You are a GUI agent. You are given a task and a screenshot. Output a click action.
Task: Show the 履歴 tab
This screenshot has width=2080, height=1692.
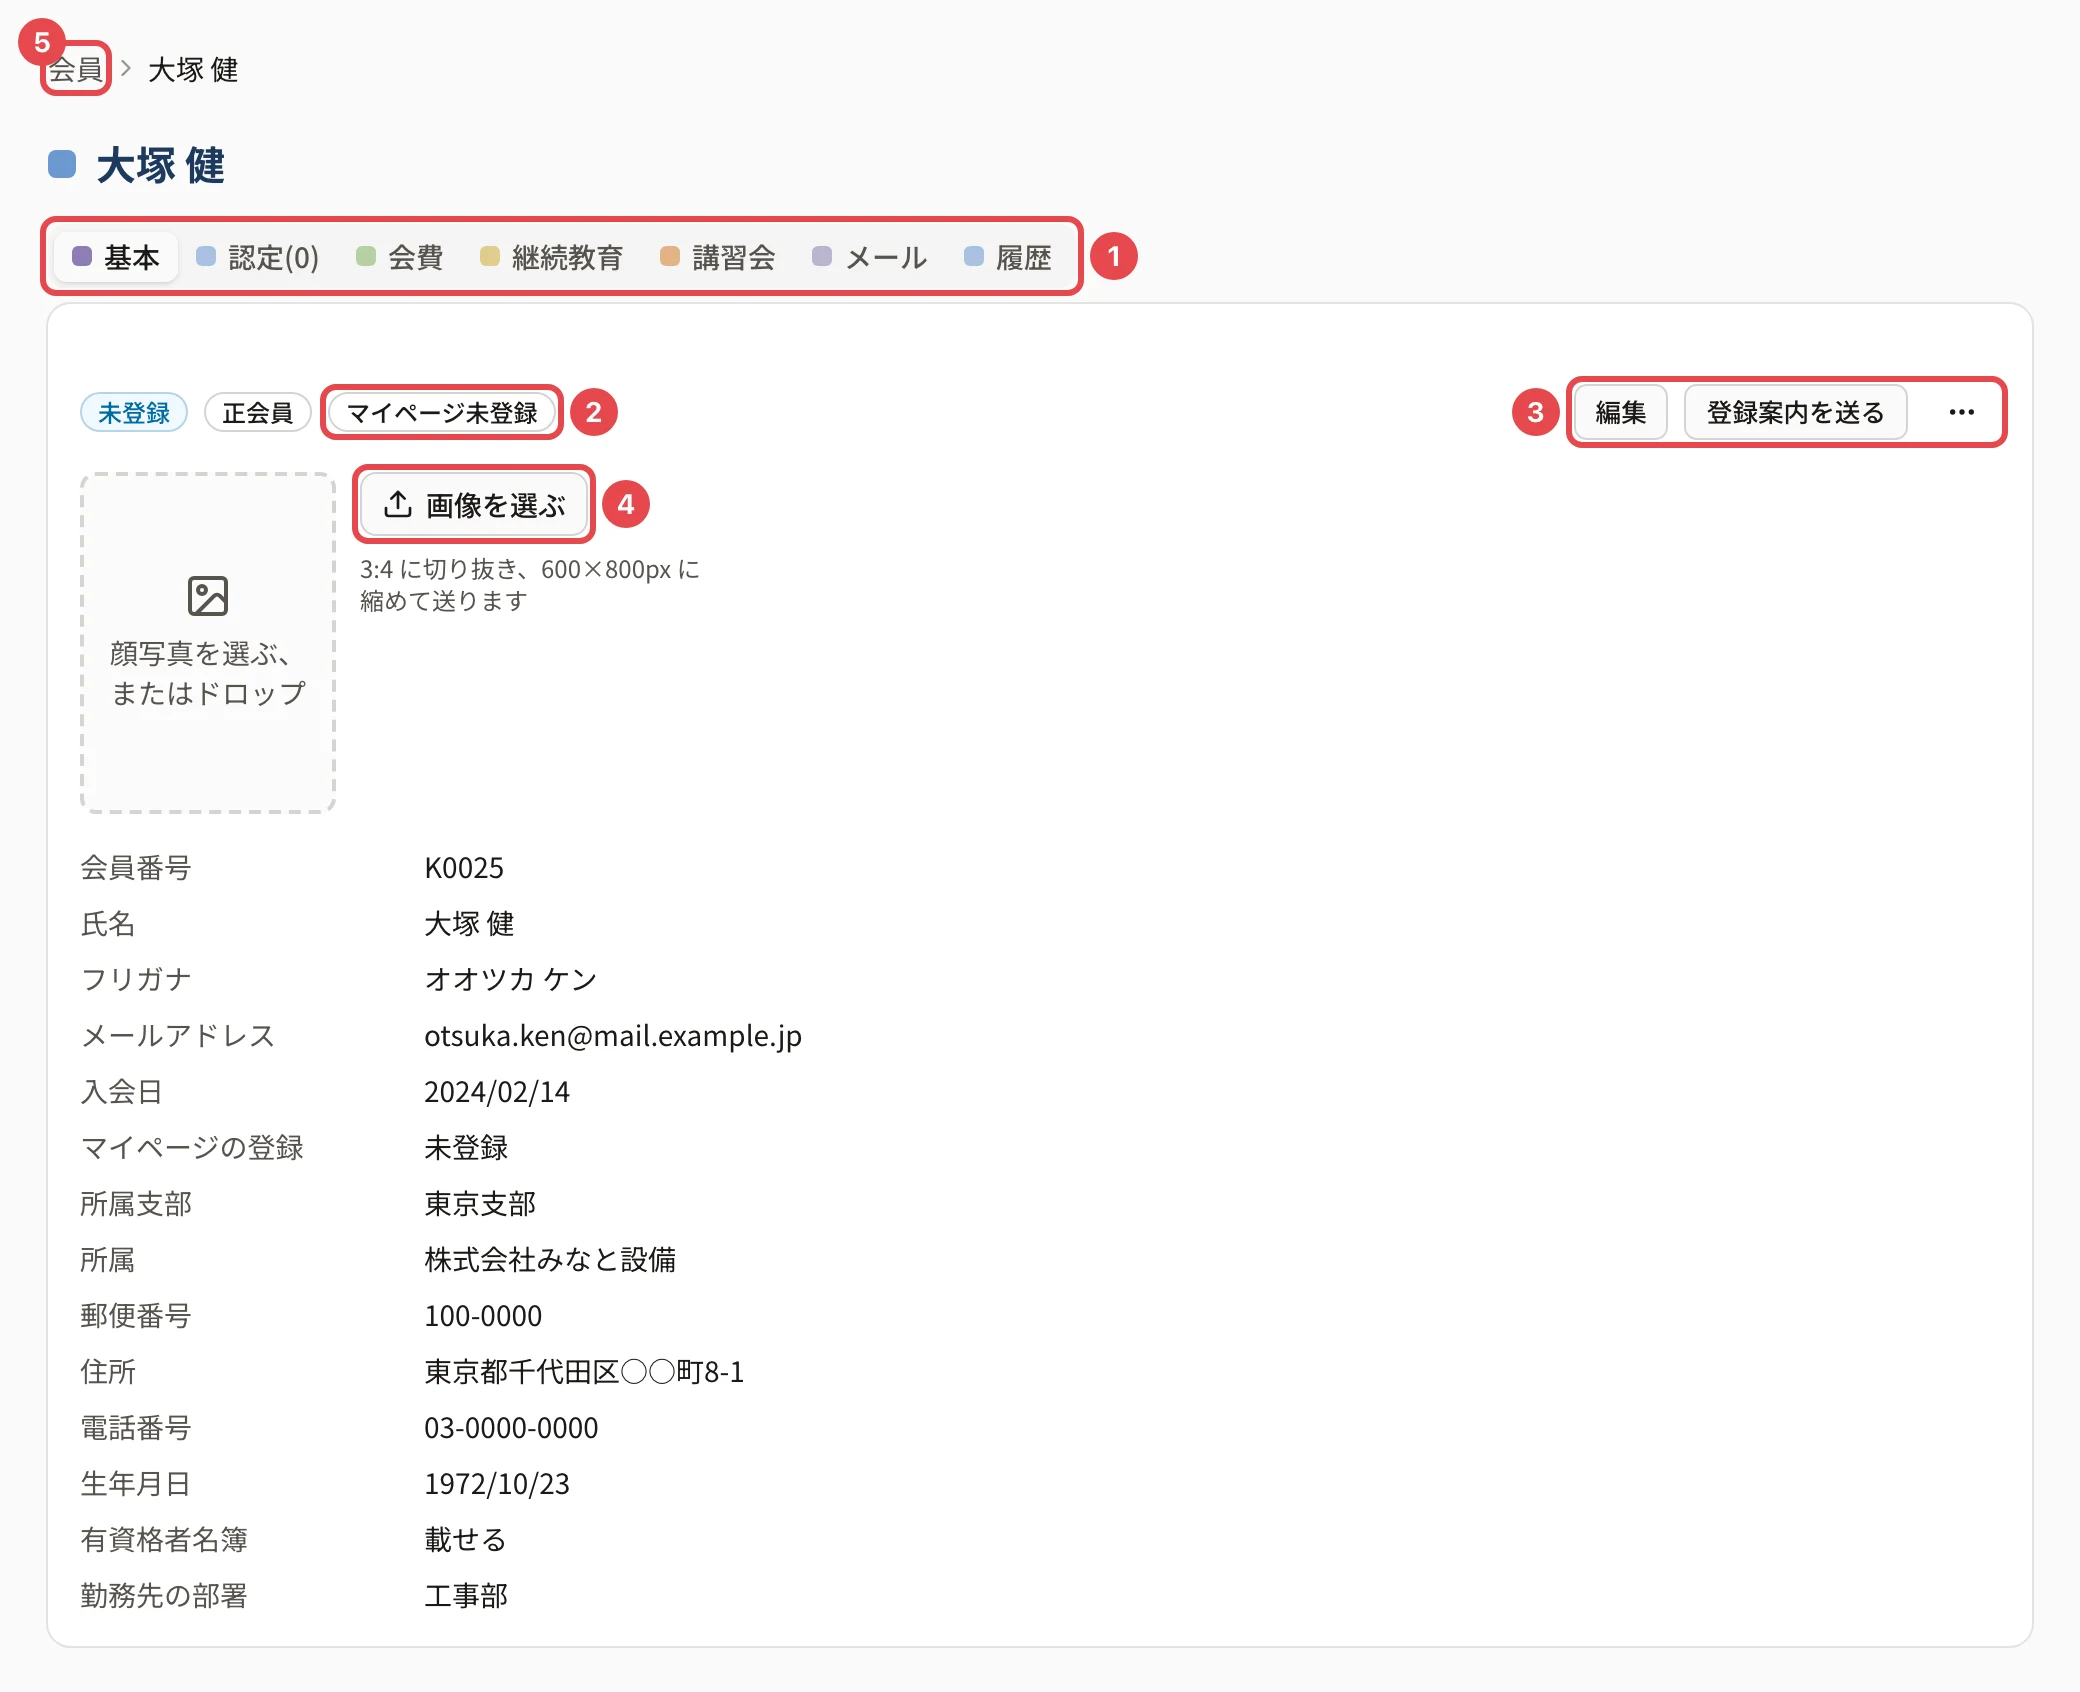coord(1008,257)
